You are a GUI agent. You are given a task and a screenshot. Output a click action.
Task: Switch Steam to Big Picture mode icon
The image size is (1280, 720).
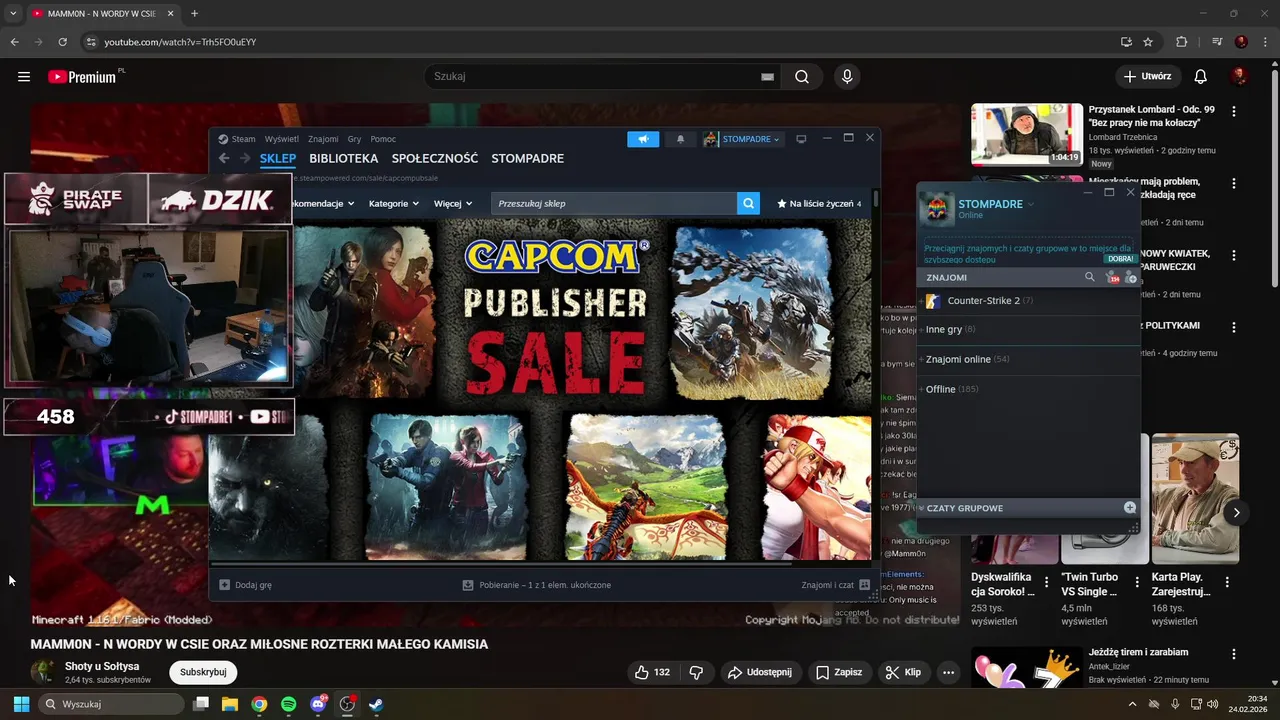tap(801, 139)
